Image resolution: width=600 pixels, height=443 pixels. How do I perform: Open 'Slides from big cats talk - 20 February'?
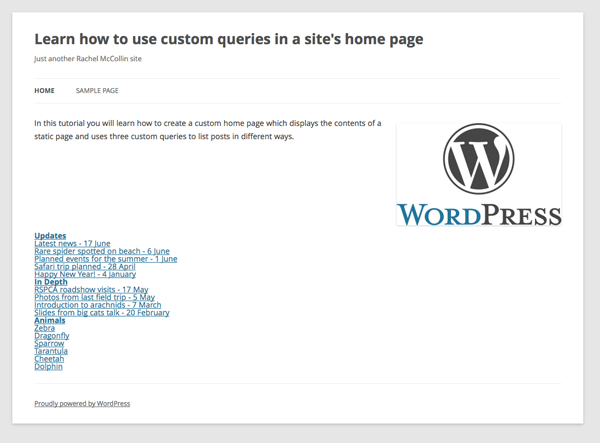pos(102,313)
